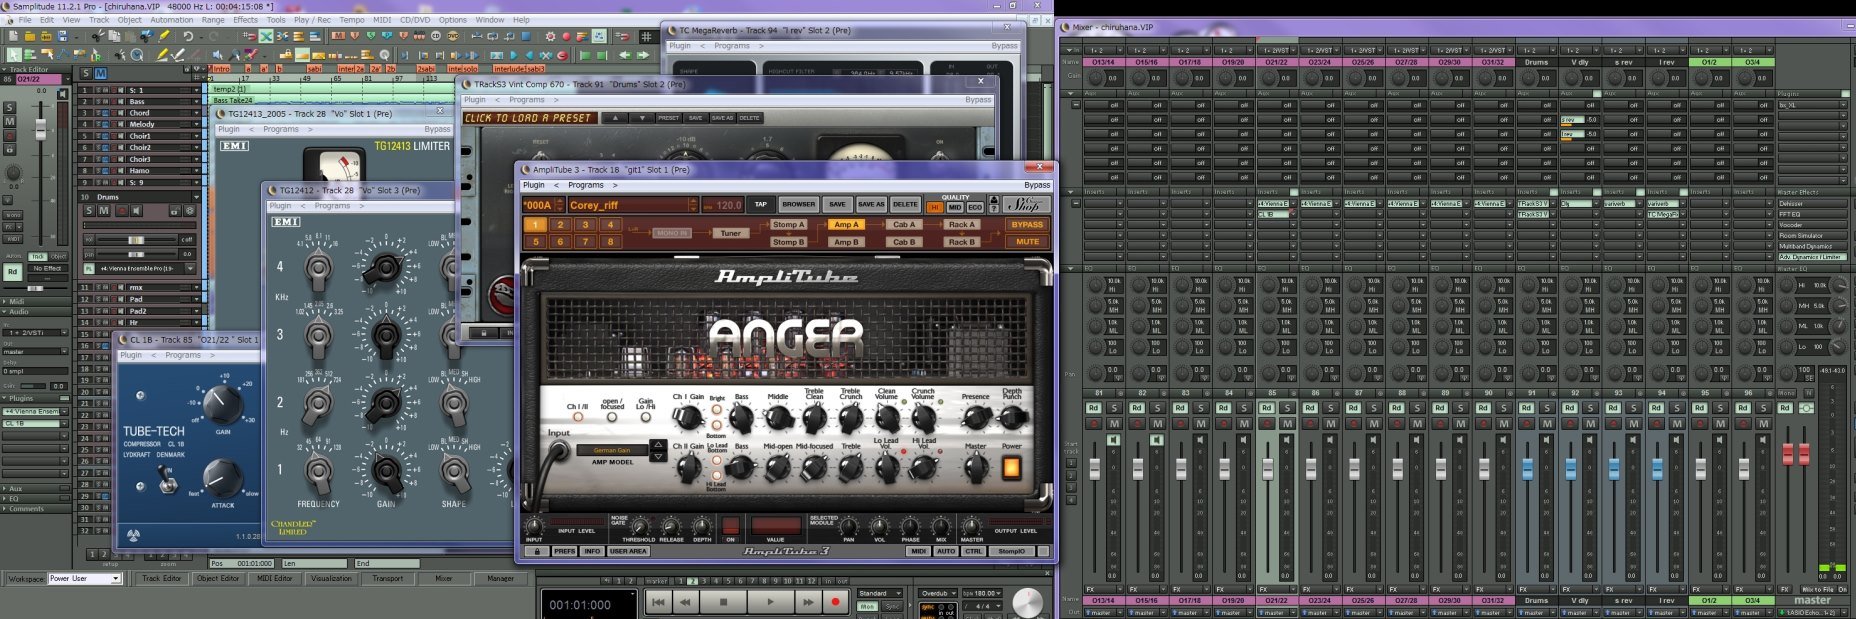Click Bypass in AmpliTube plugin window header

1037,185
